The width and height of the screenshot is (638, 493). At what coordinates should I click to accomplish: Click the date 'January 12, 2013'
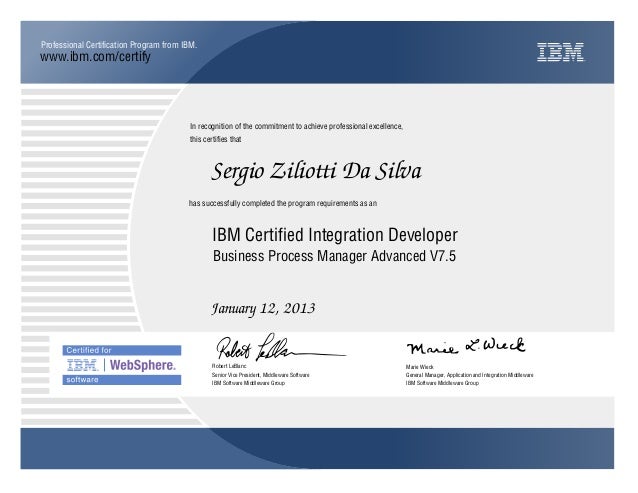pos(263,308)
